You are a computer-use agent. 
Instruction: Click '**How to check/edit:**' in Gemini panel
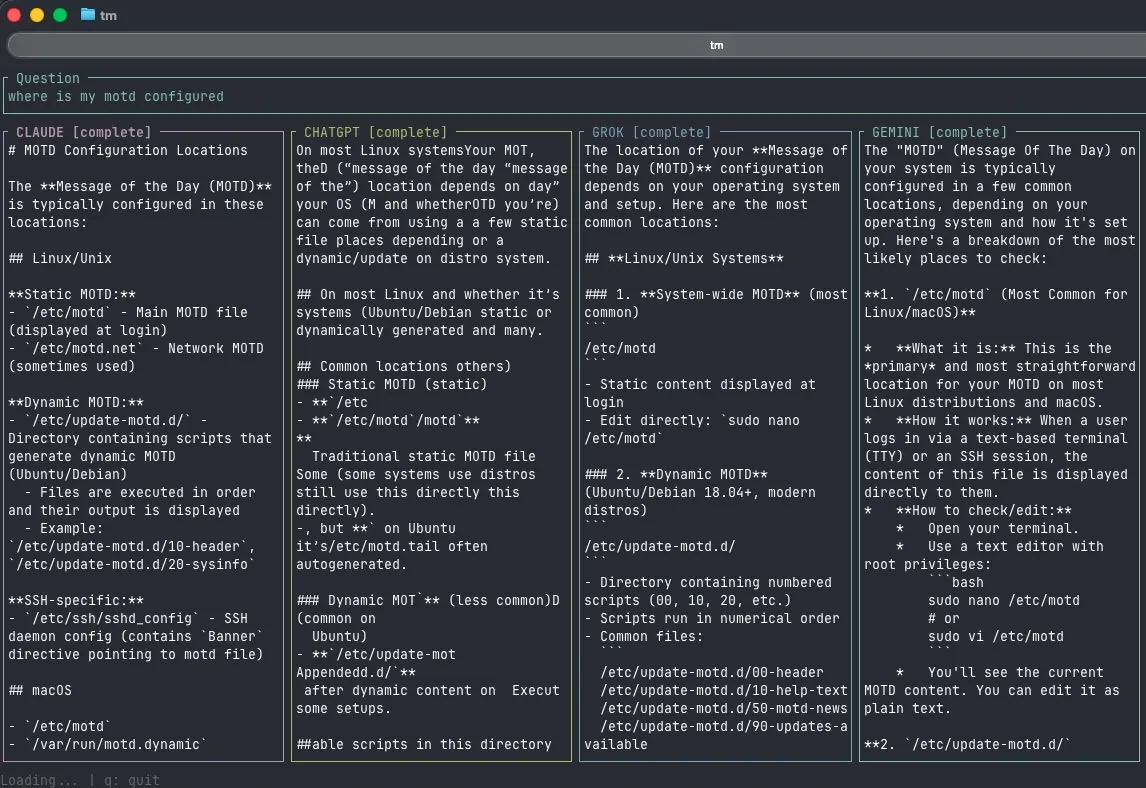pyautogui.click(x=984, y=511)
